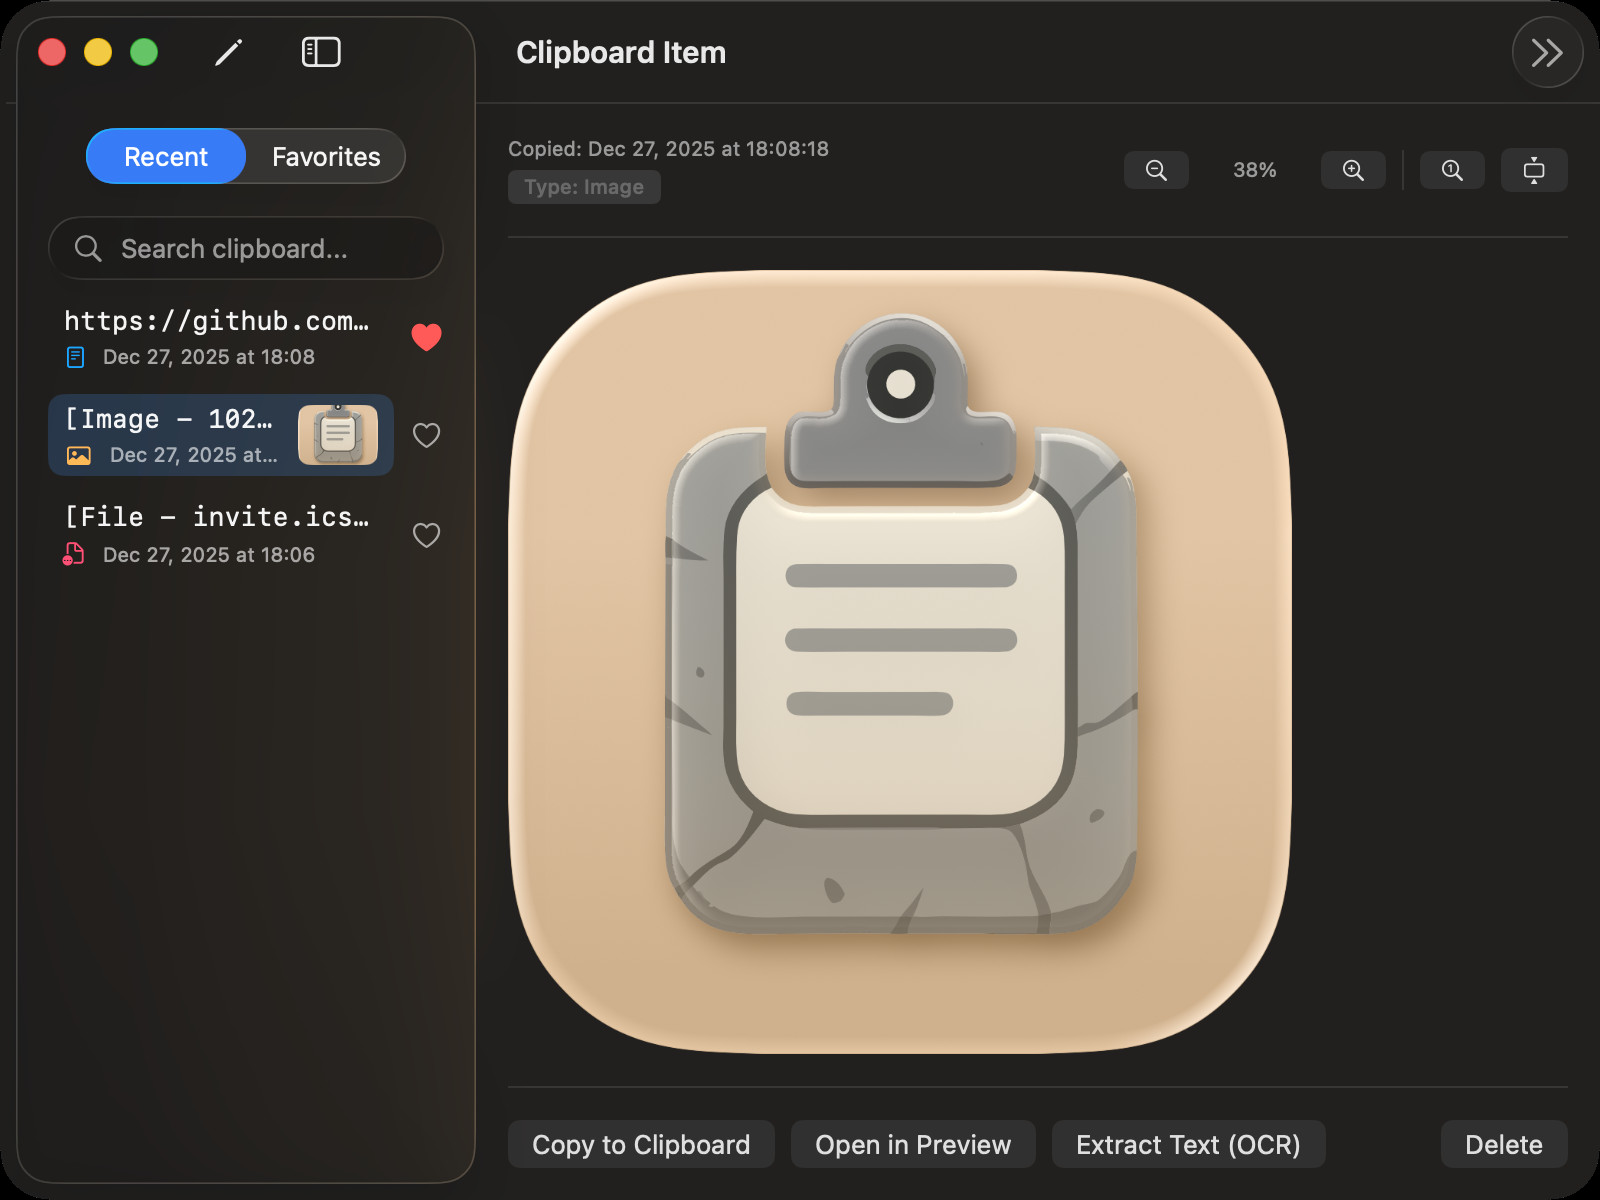Switch to the Favorites tab
The width and height of the screenshot is (1600, 1200).
click(x=326, y=156)
